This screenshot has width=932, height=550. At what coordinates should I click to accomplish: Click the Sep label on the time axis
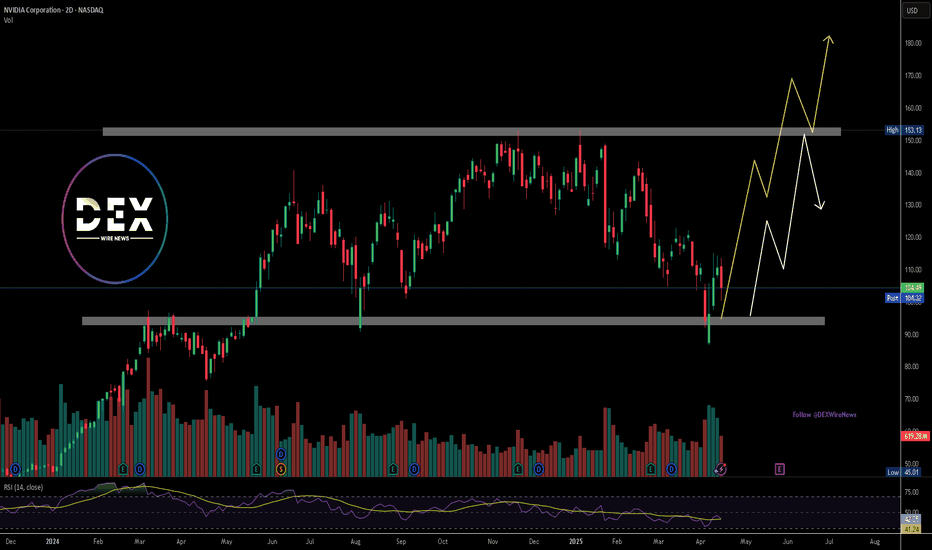401,542
